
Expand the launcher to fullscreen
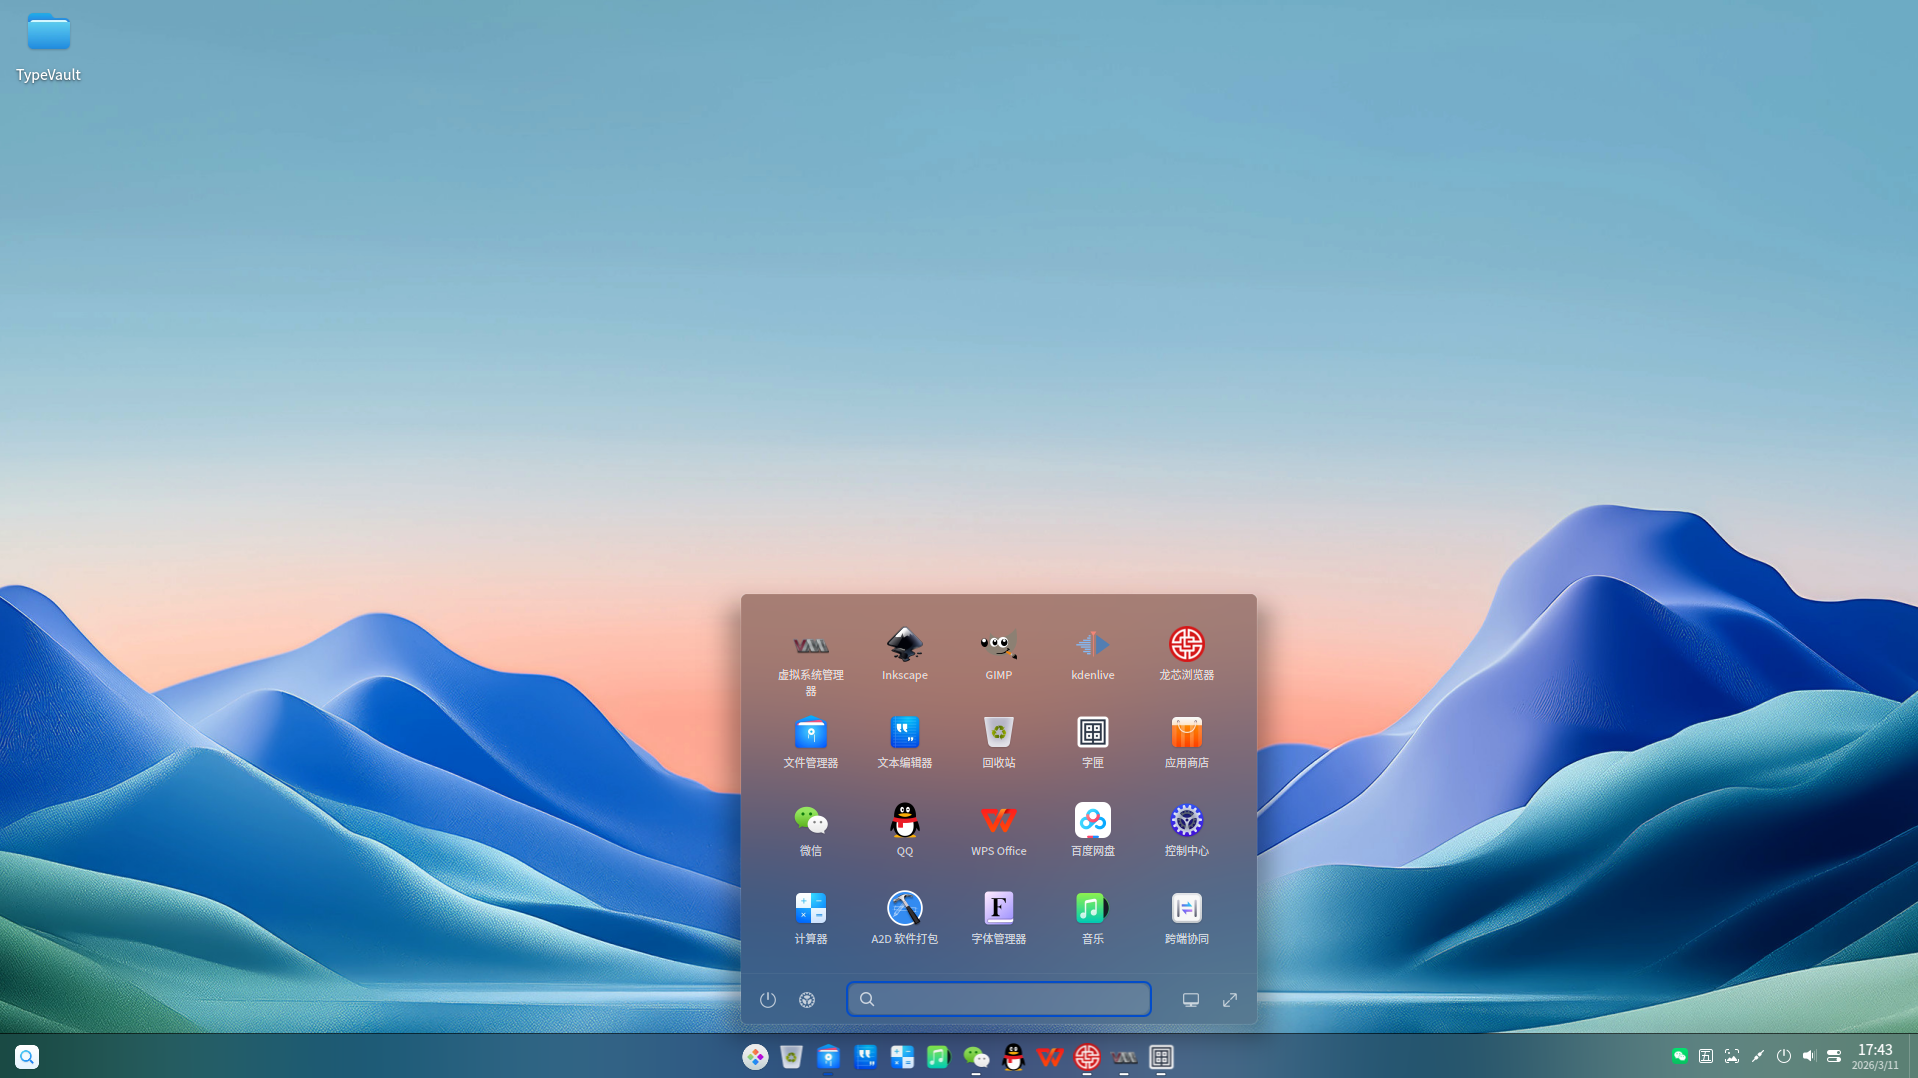1229,999
